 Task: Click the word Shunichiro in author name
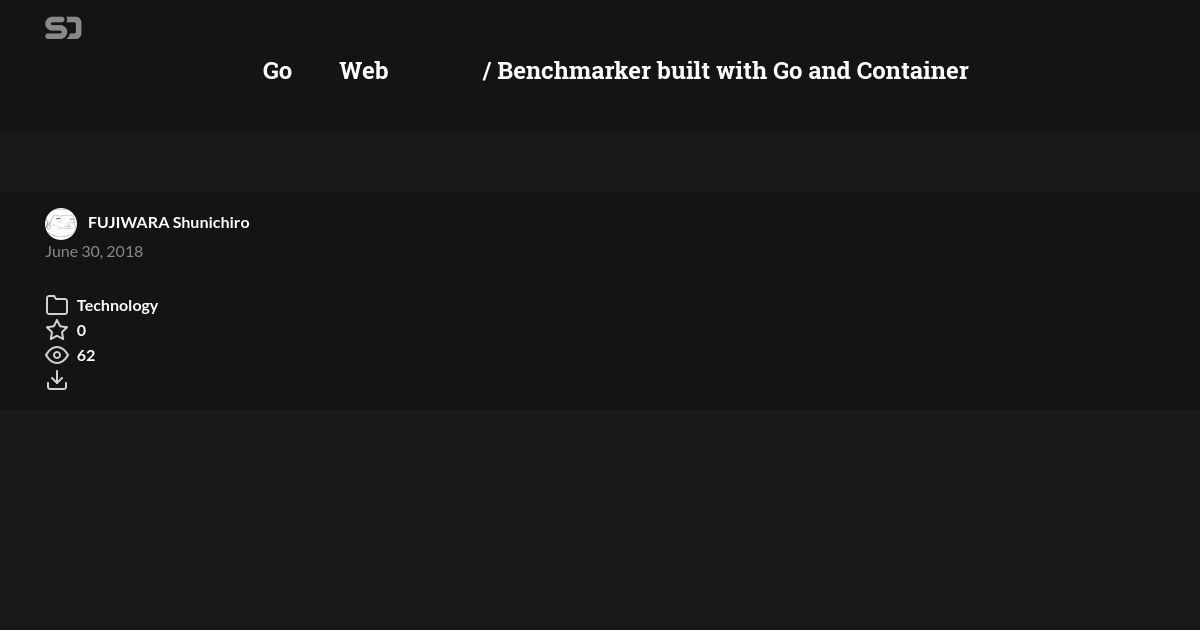tap(211, 222)
